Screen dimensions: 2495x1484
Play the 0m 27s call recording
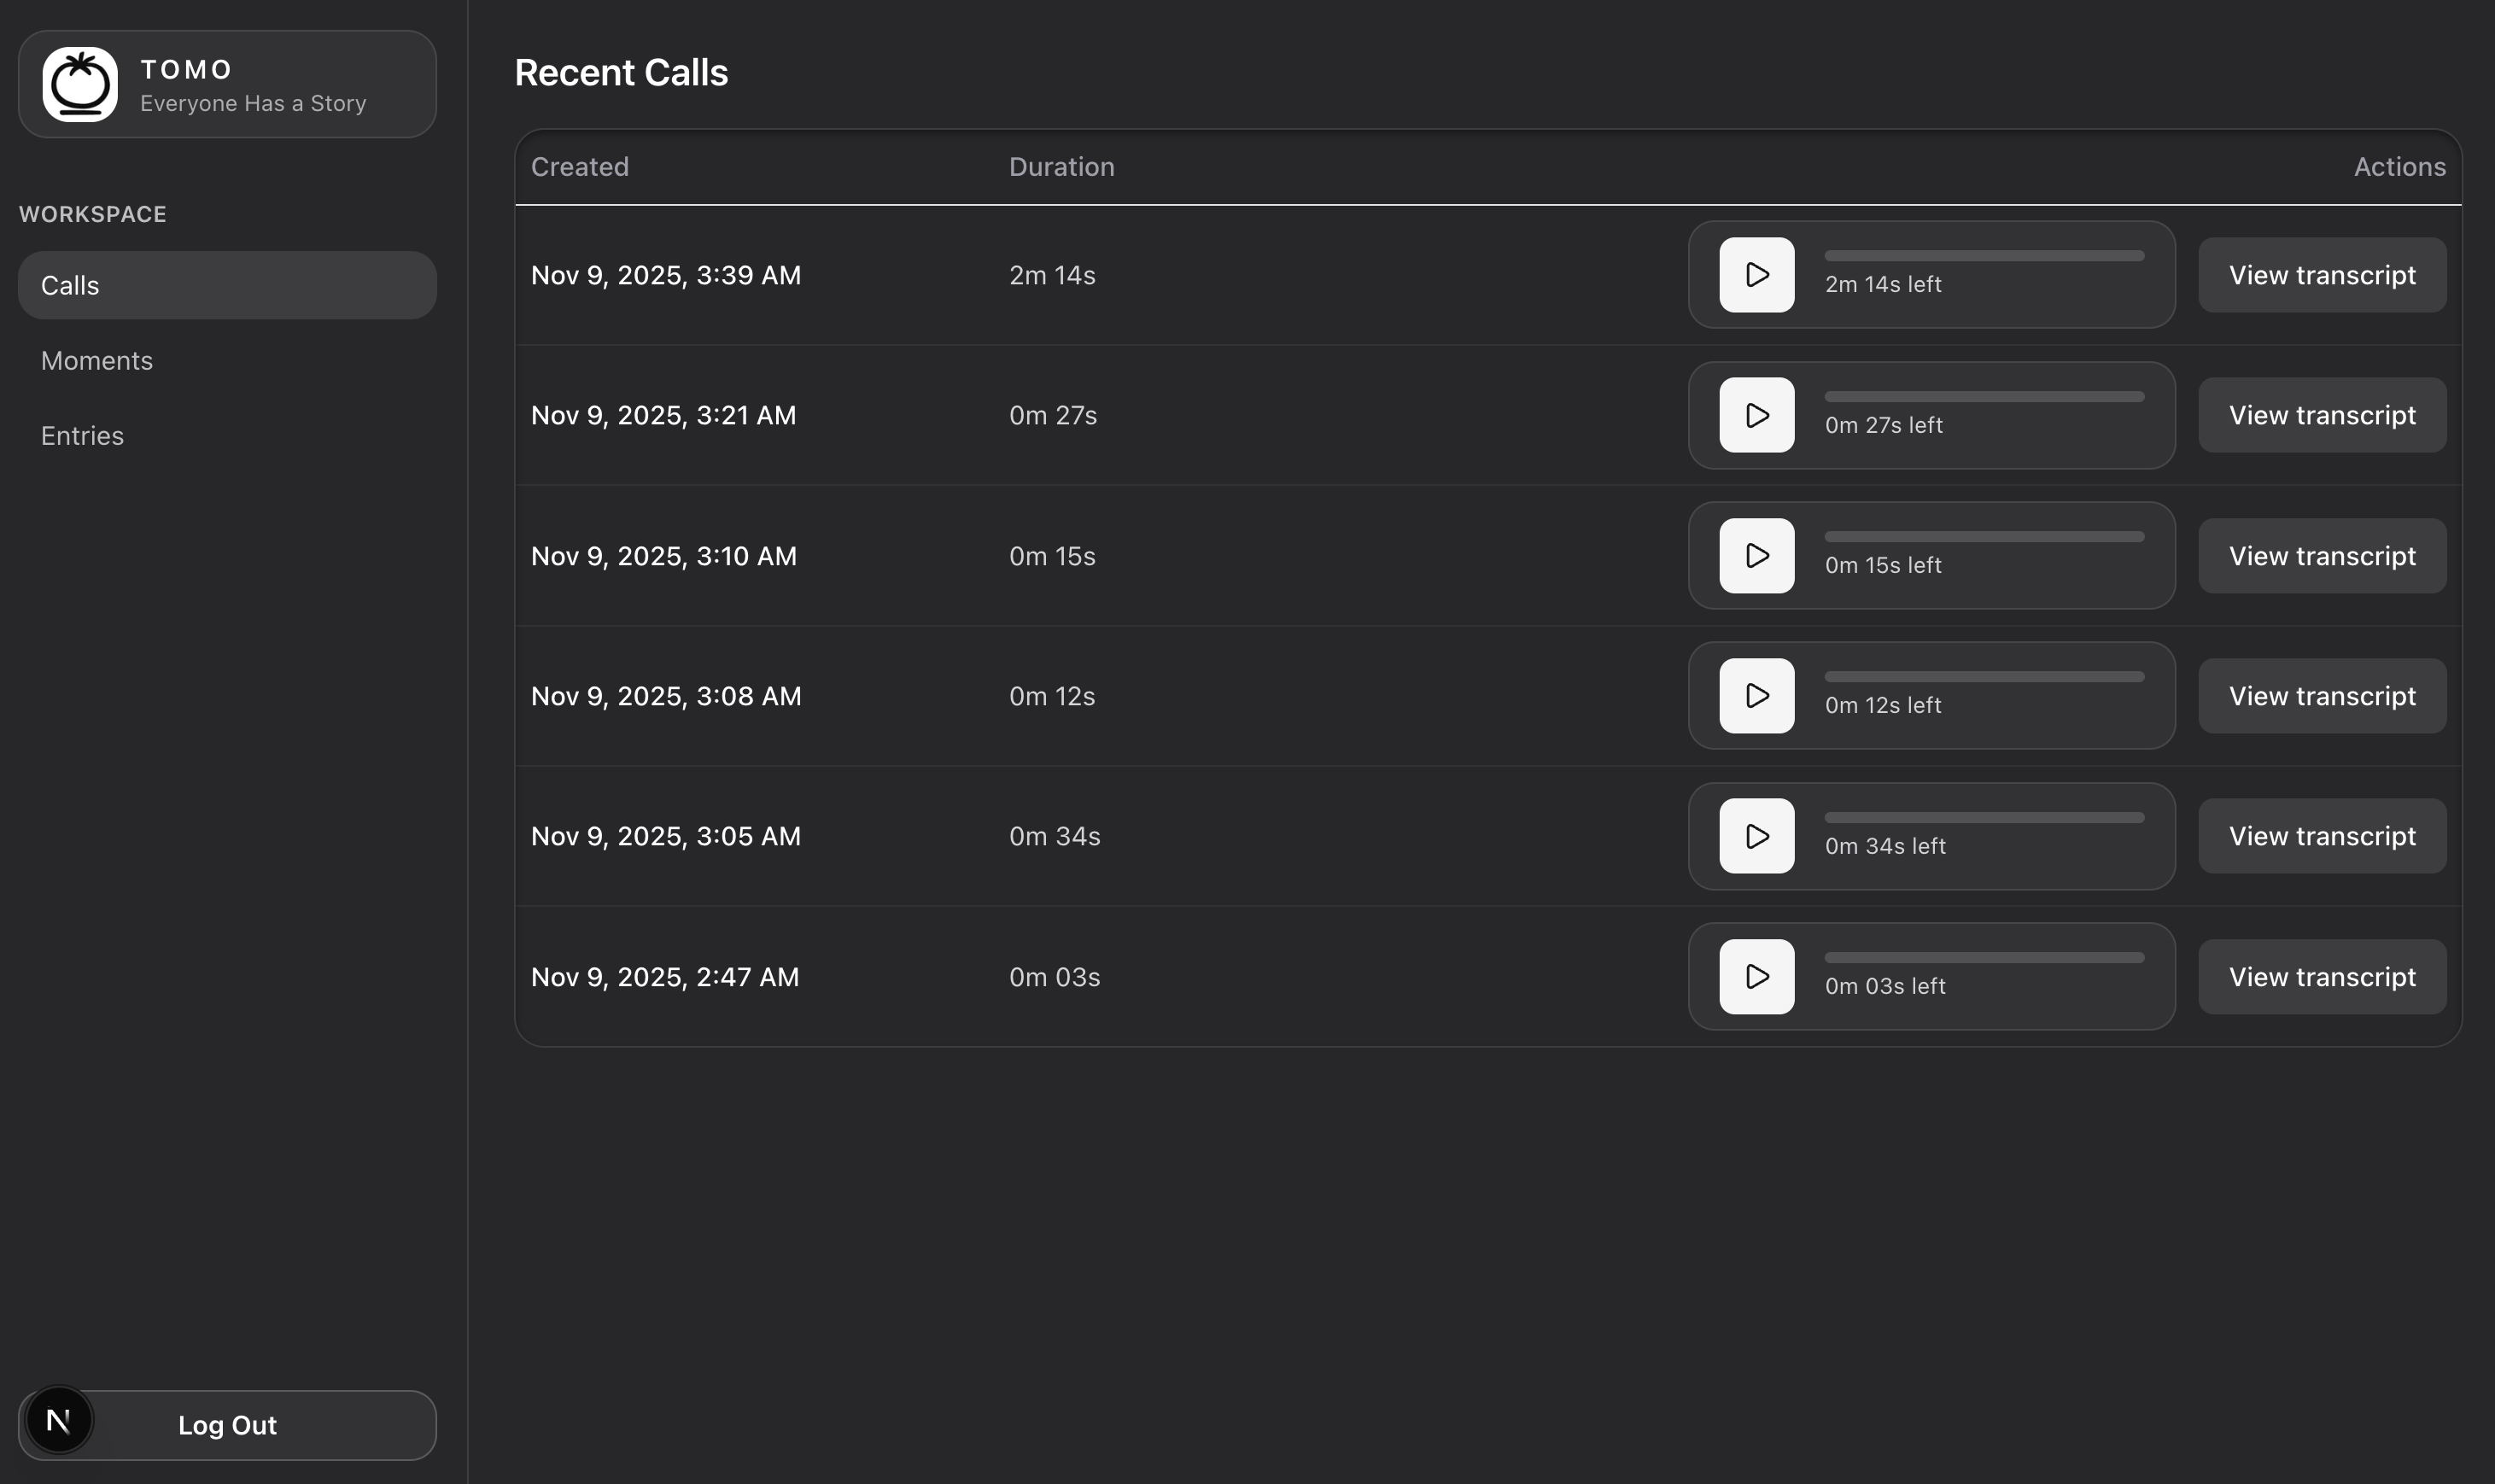point(1756,415)
